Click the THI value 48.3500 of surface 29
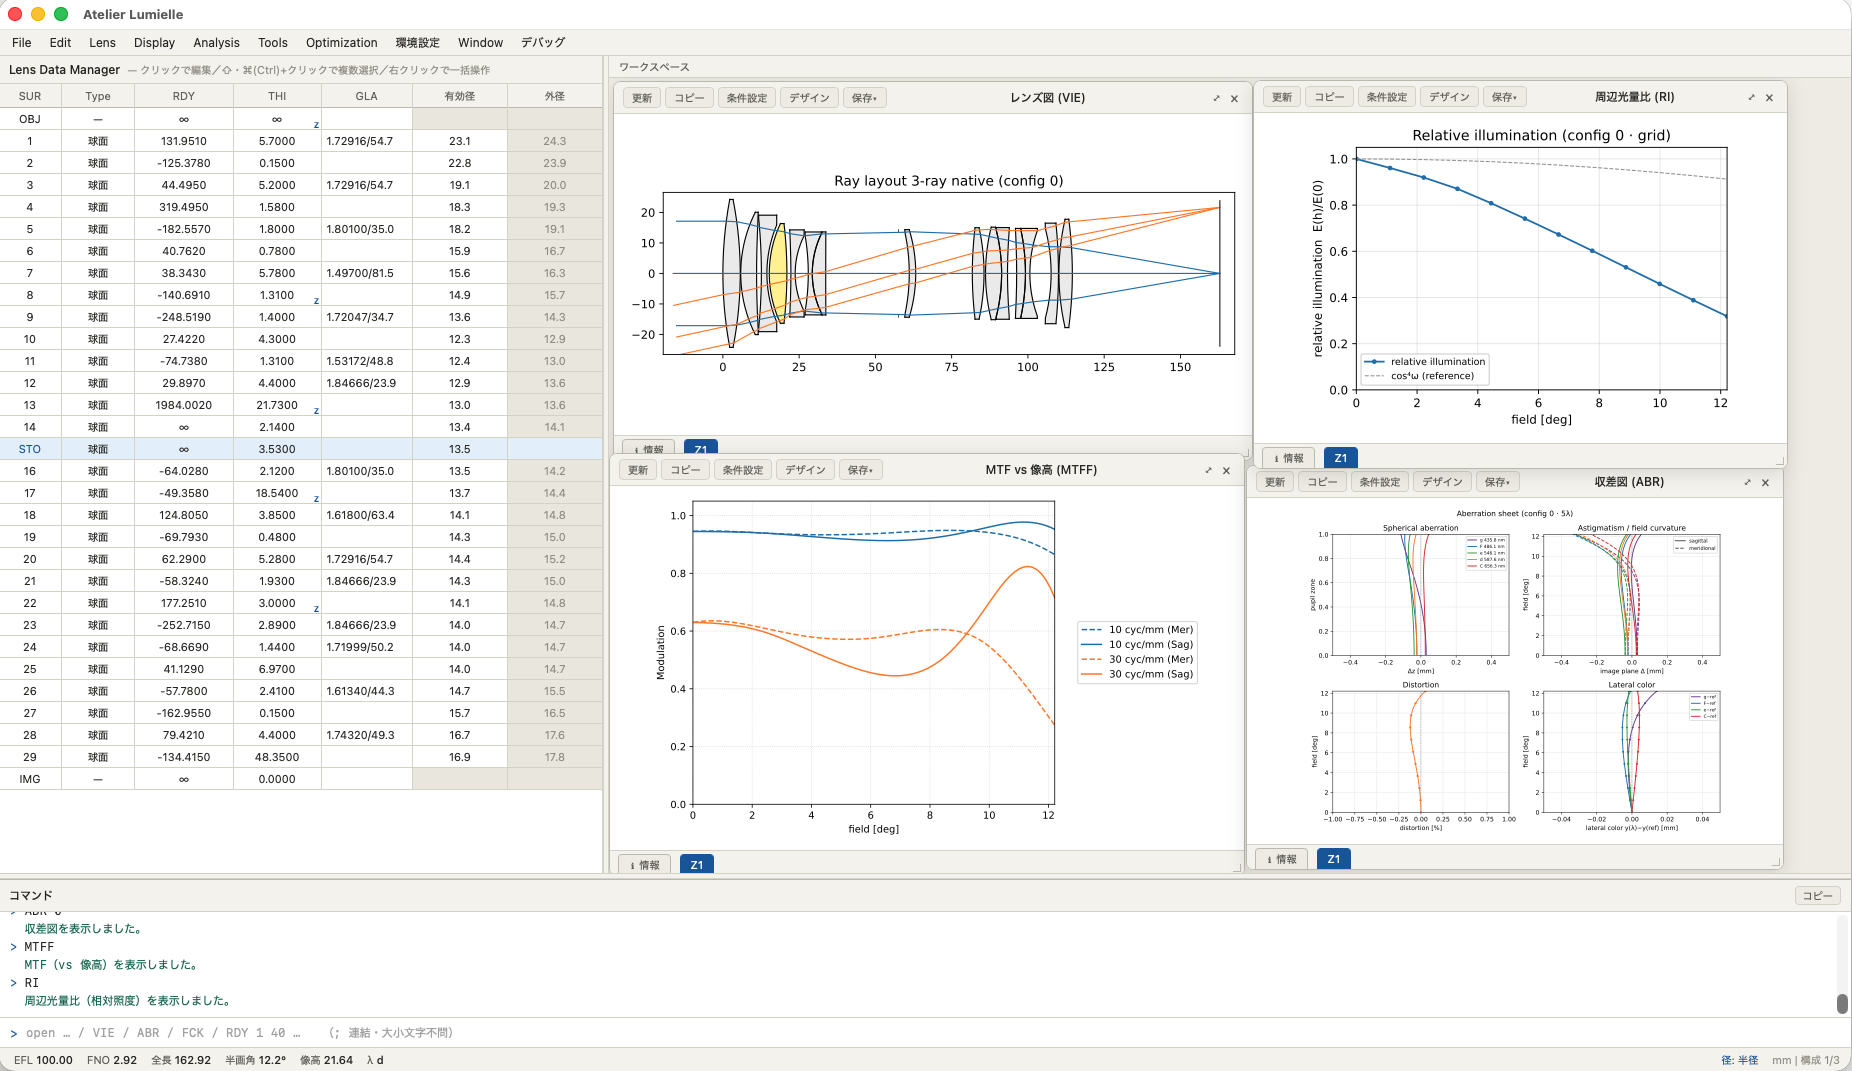This screenshot has width=1852, height=1071. [277, 757]
